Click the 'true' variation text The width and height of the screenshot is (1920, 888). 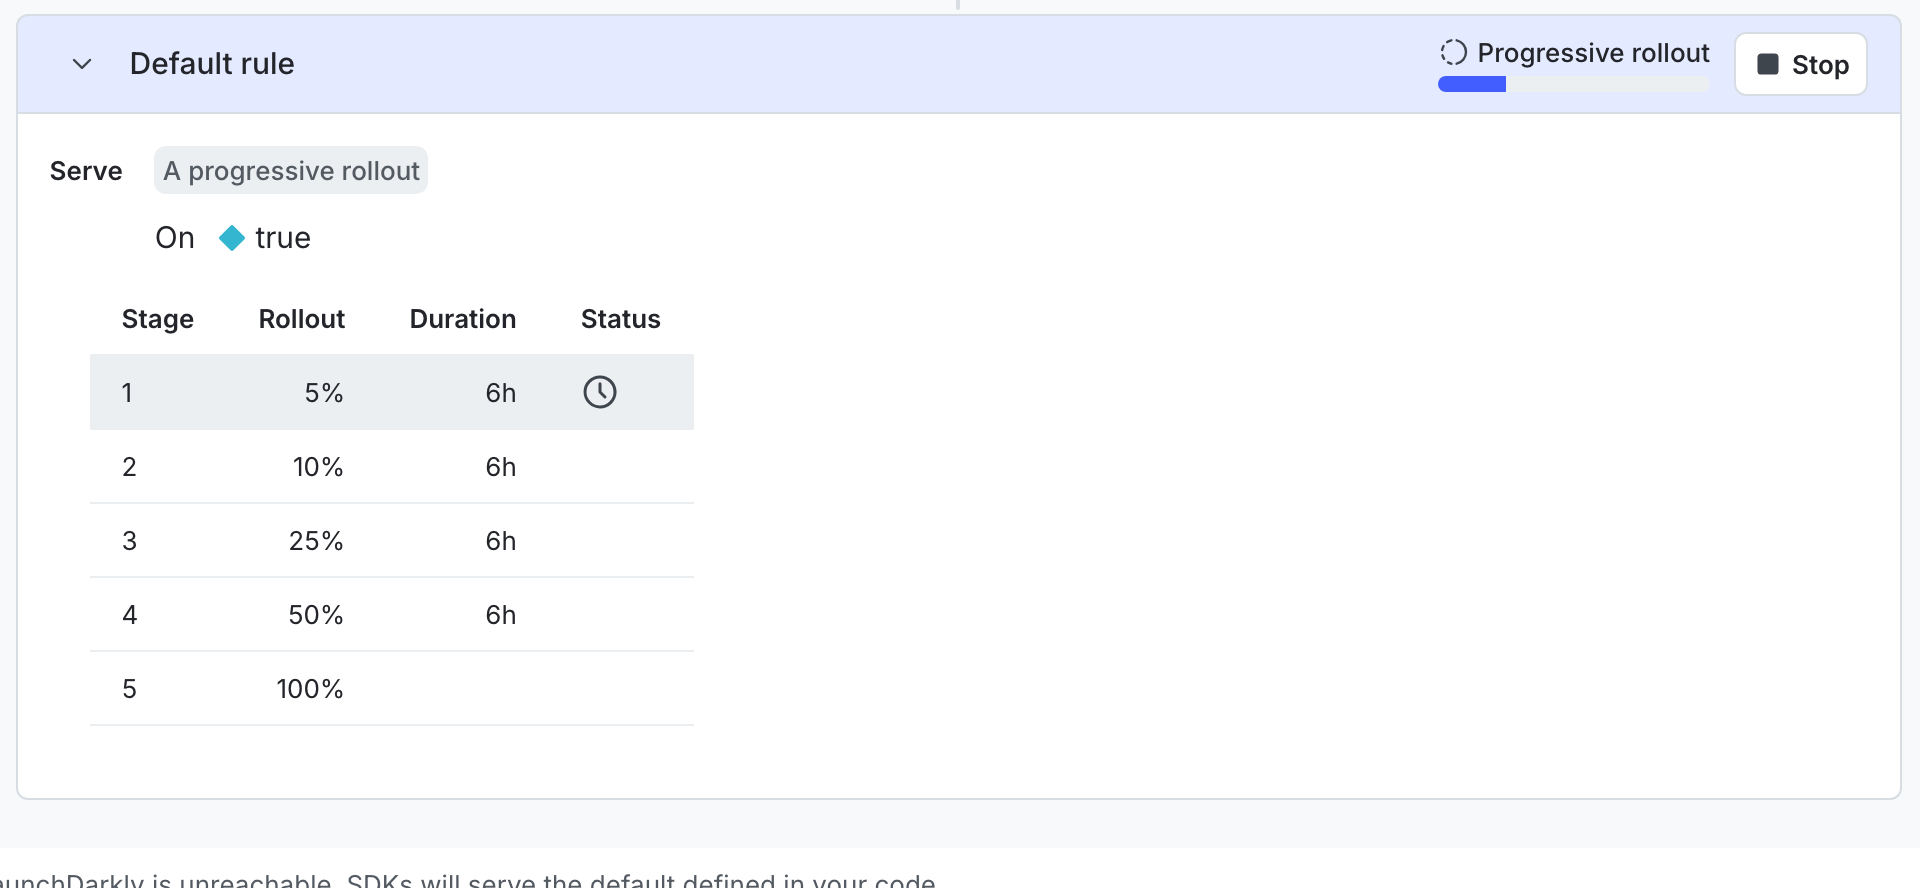[283, 238]
